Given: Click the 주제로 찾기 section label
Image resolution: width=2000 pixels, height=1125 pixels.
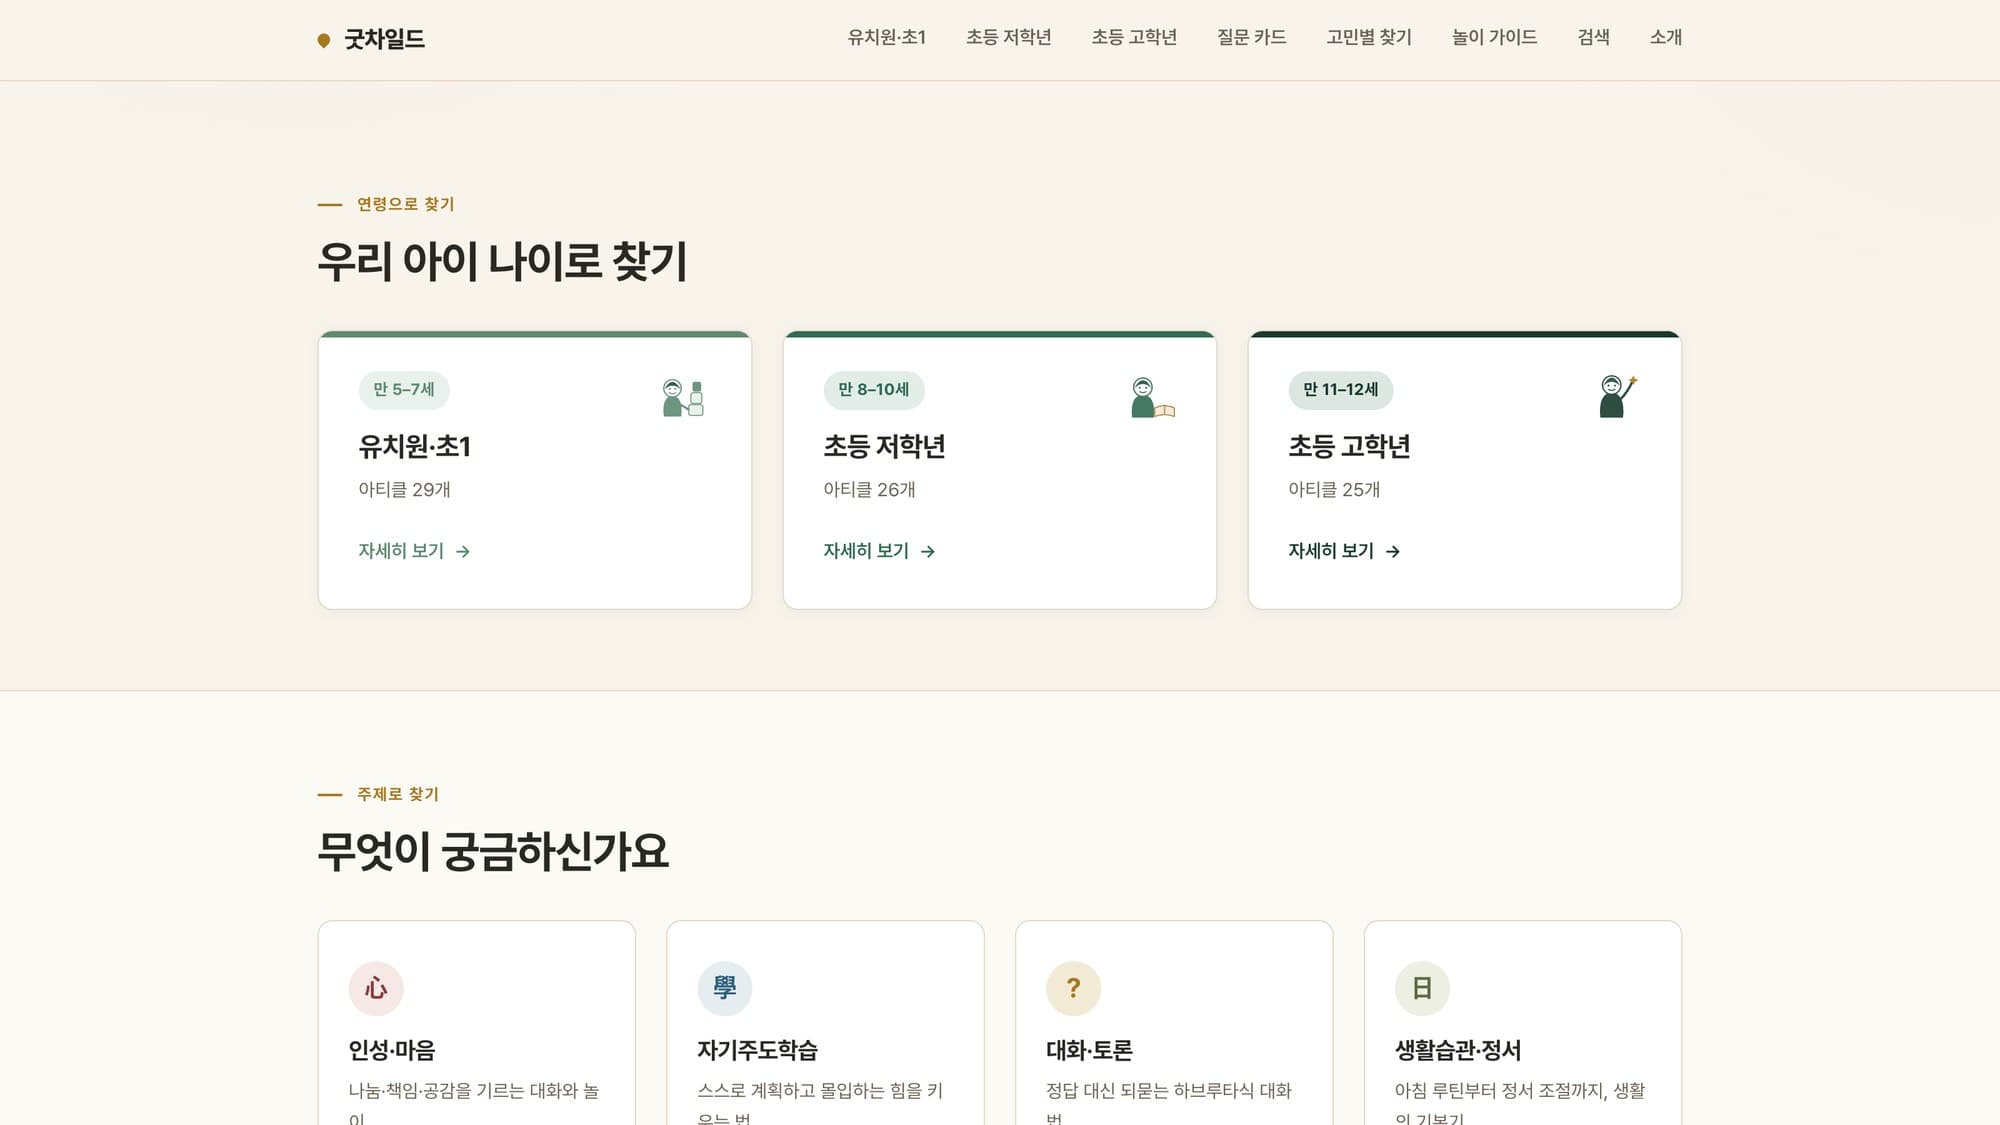Looking at the screenshot, I should click(x=398, y=794).
